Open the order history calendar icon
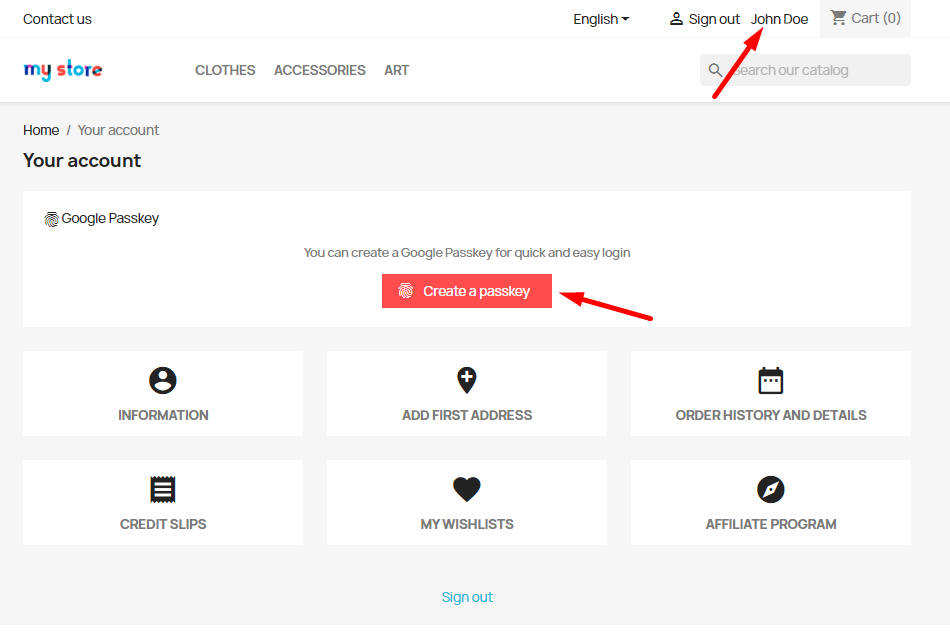The image size is (950, 641). [x=771, y=380]
